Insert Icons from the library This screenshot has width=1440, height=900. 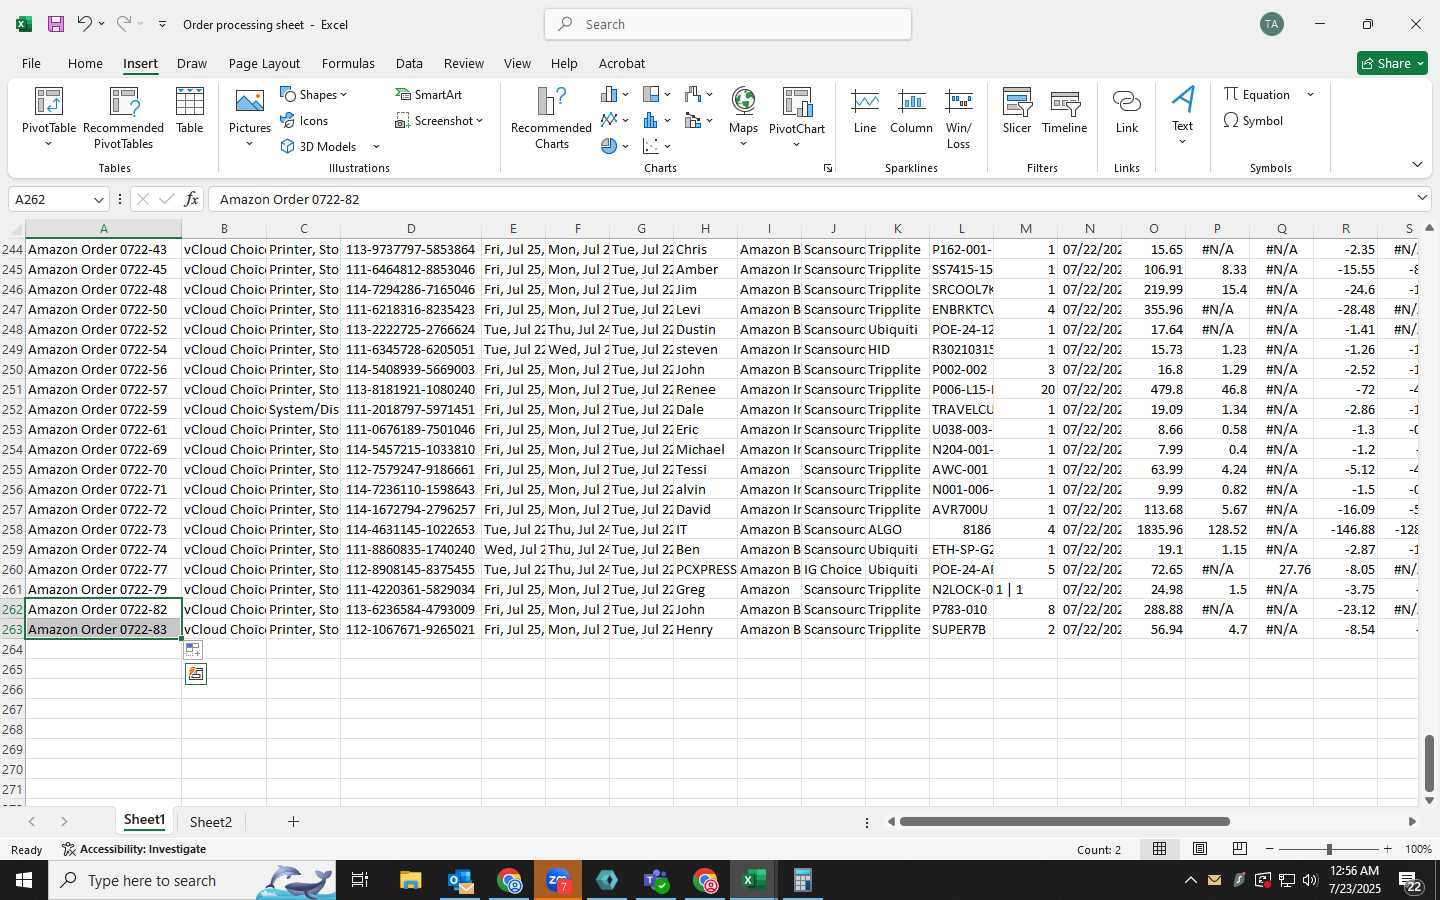coord(304,120)
